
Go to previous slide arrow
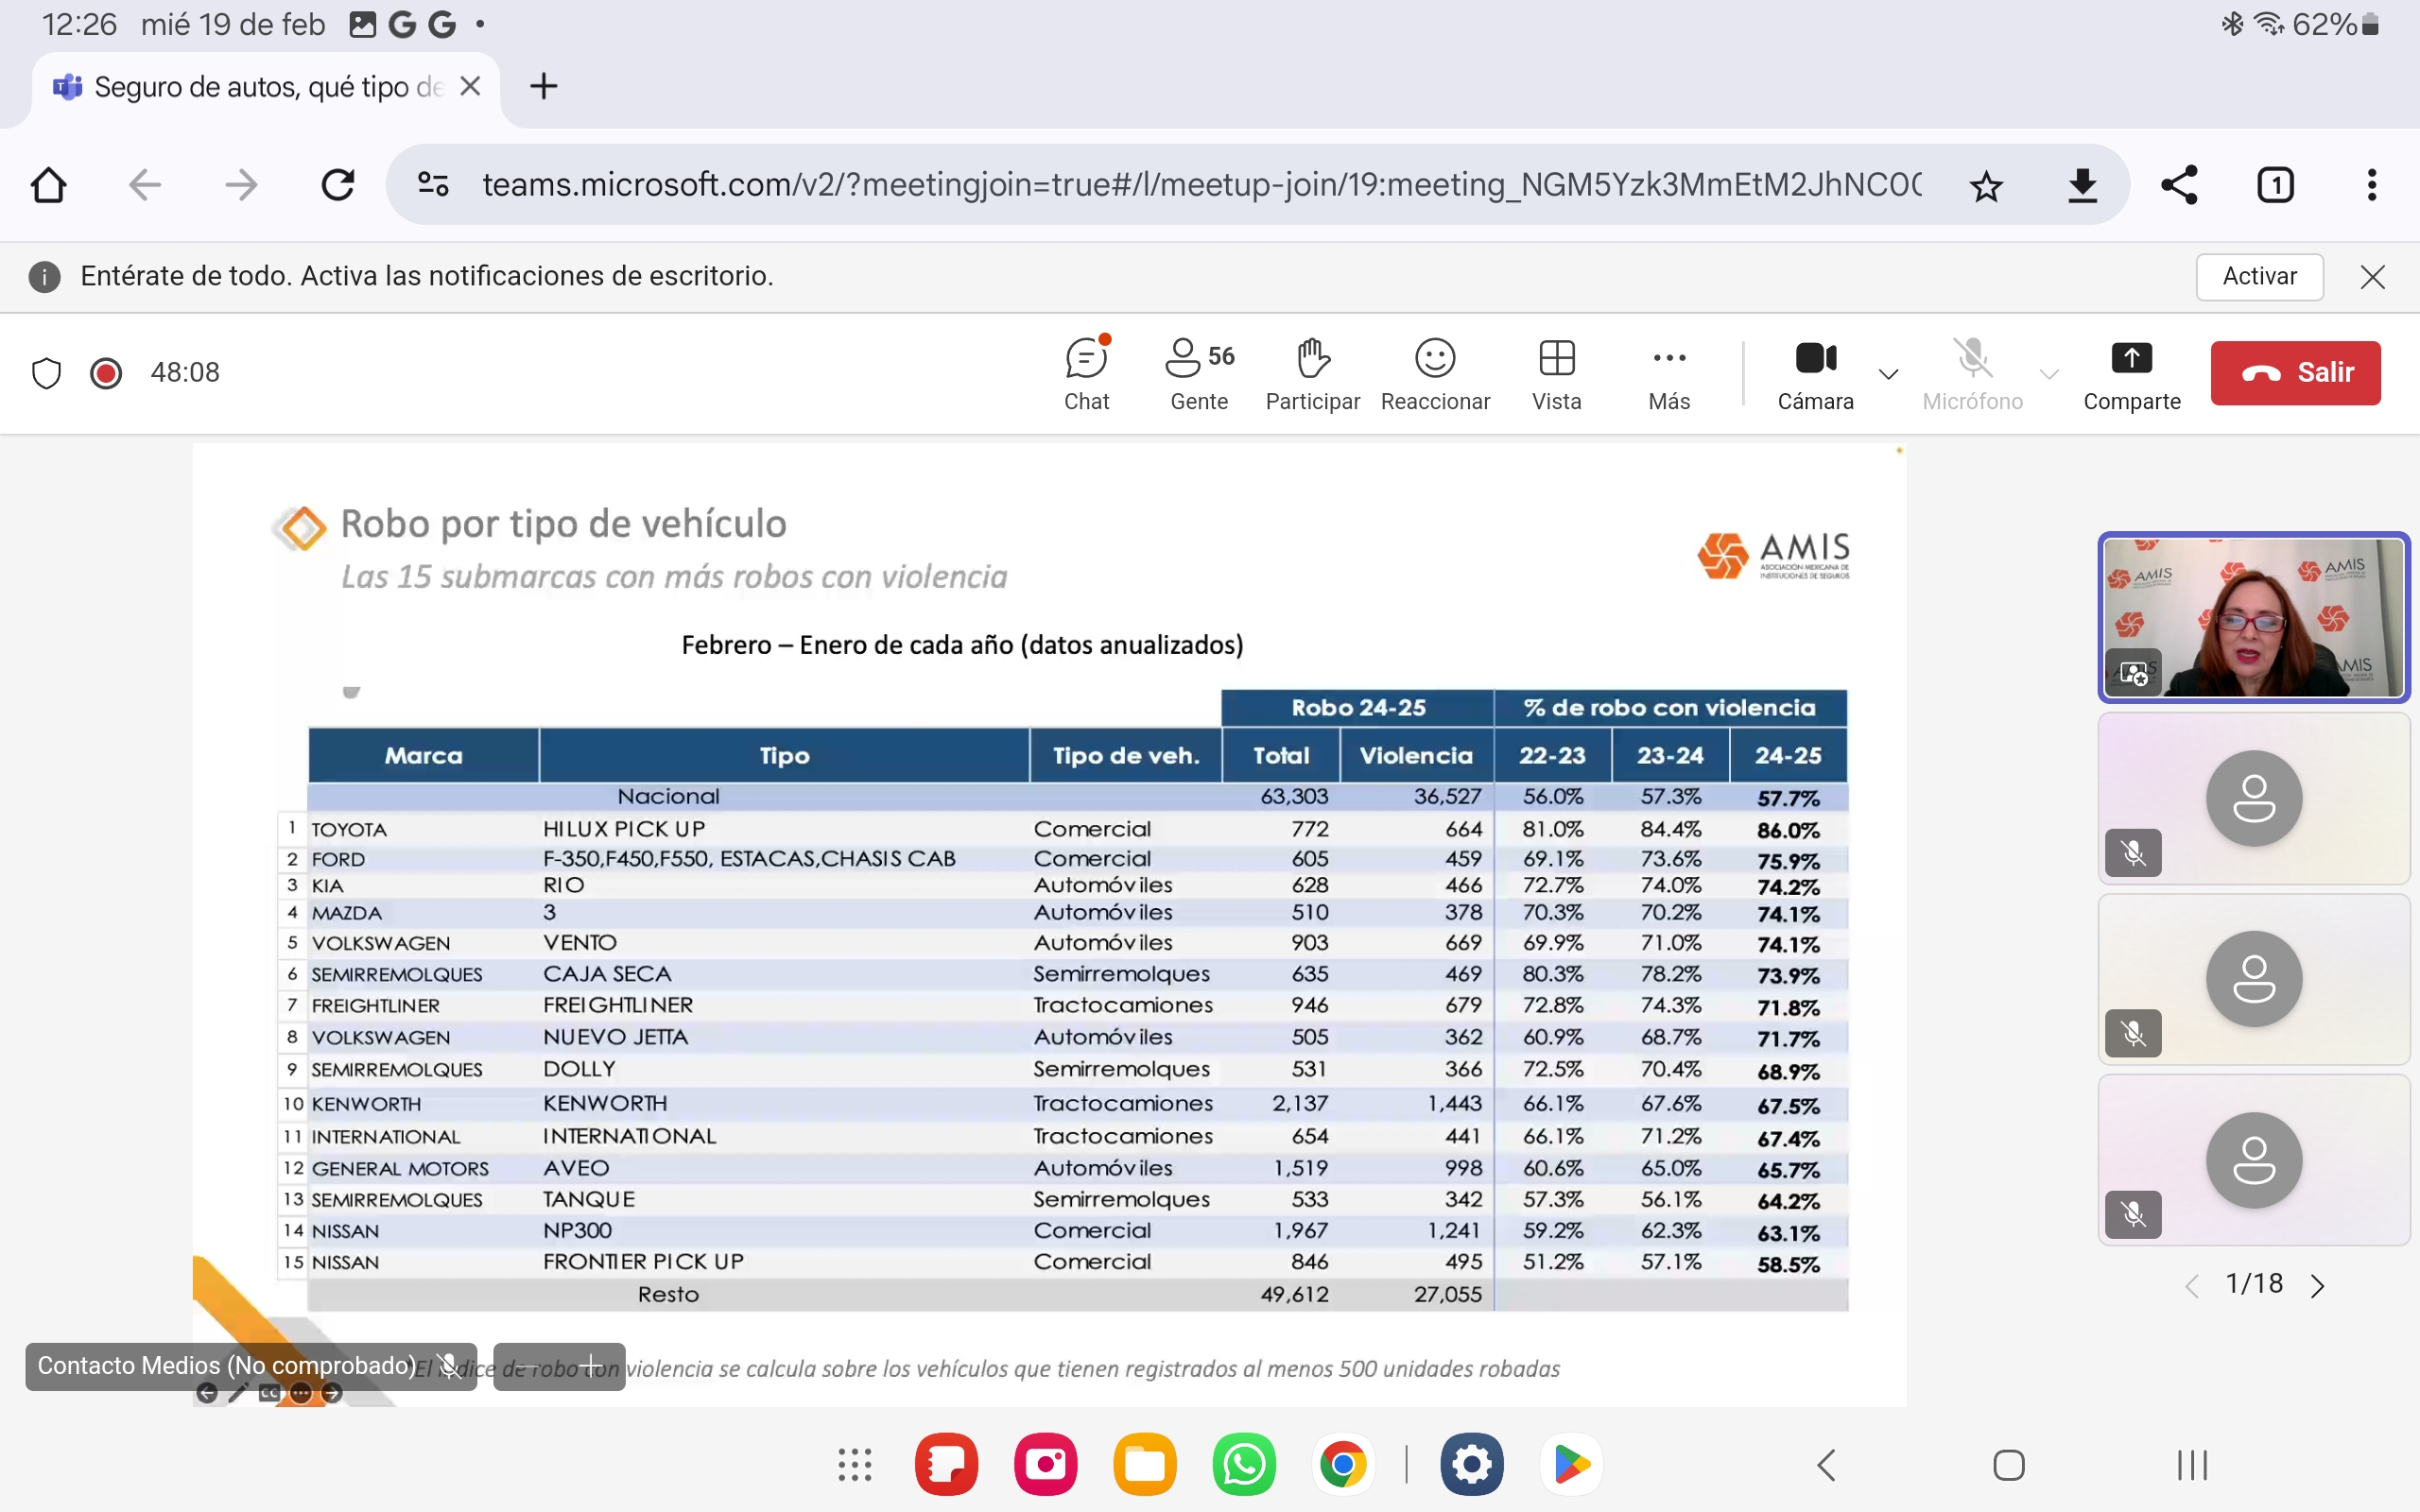point(207,1393)
